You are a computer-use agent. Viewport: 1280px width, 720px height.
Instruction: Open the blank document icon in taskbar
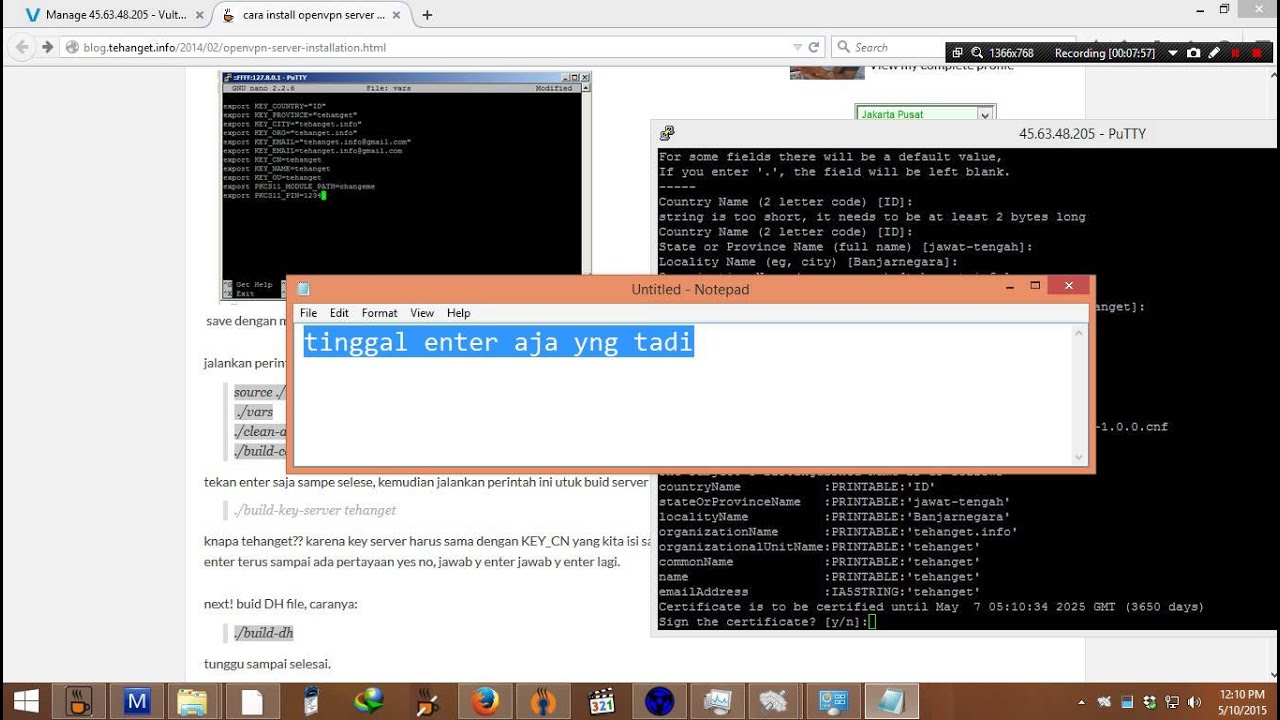tap(252, 701)
